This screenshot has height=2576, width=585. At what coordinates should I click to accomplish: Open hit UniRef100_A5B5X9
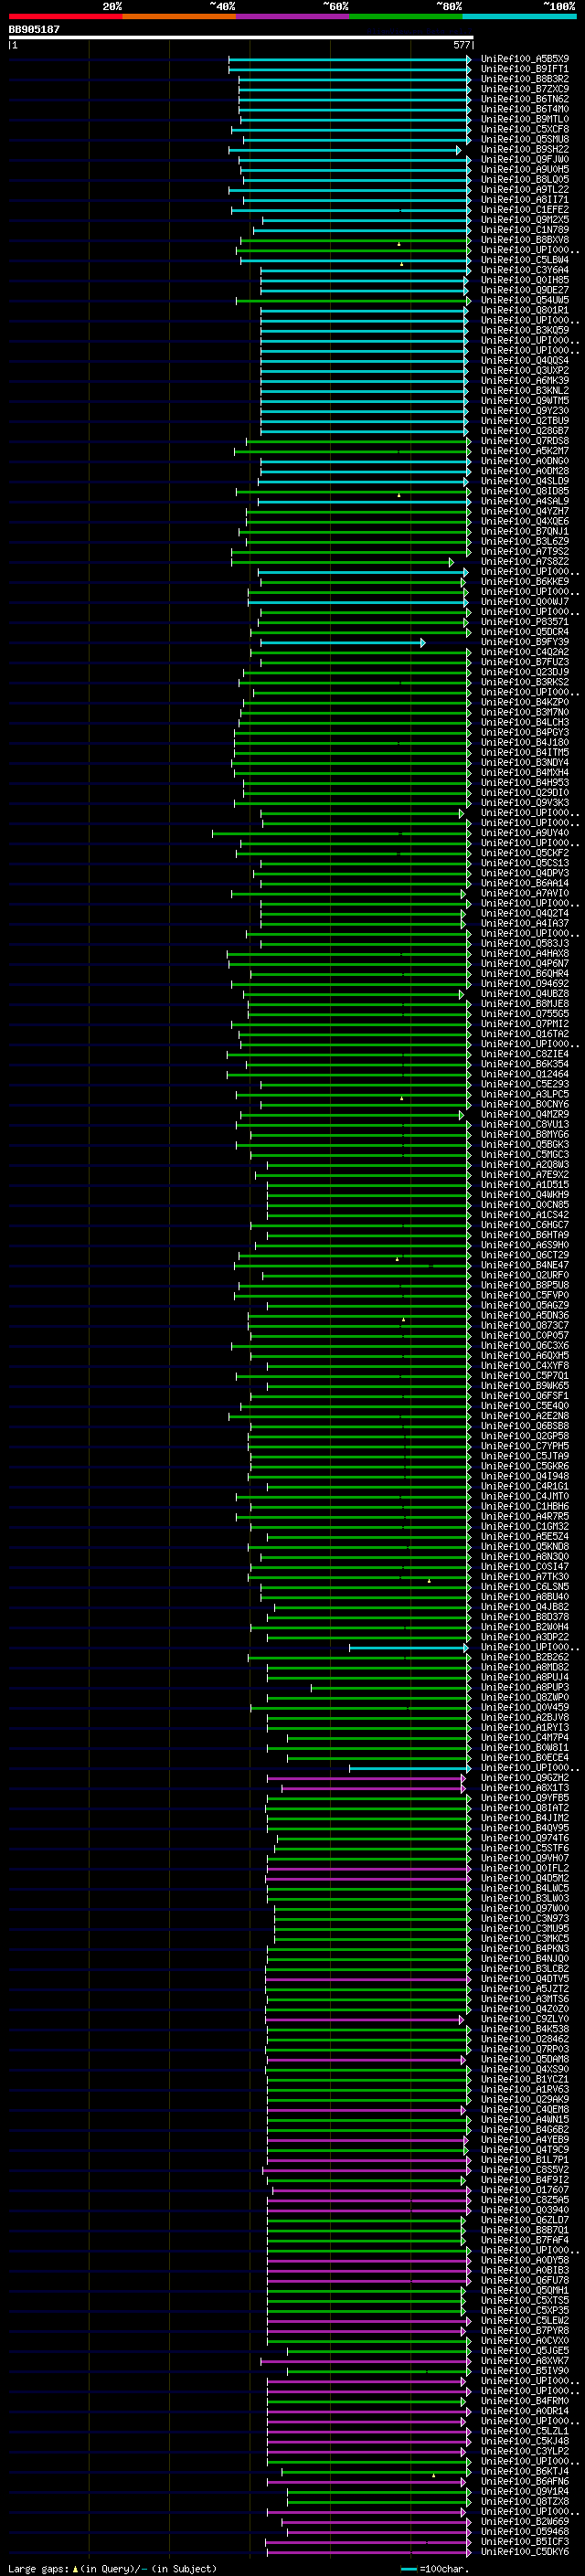point(525,59)
